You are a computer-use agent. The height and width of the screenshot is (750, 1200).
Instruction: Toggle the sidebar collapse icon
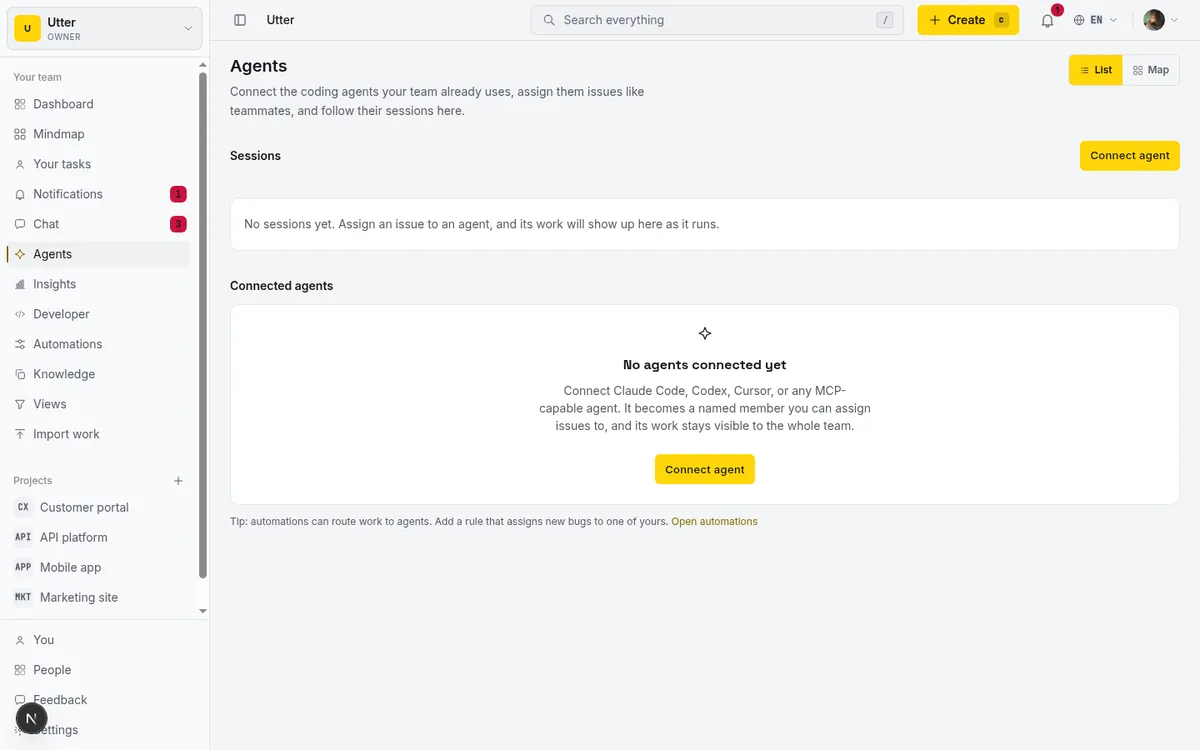click(240, 20)
